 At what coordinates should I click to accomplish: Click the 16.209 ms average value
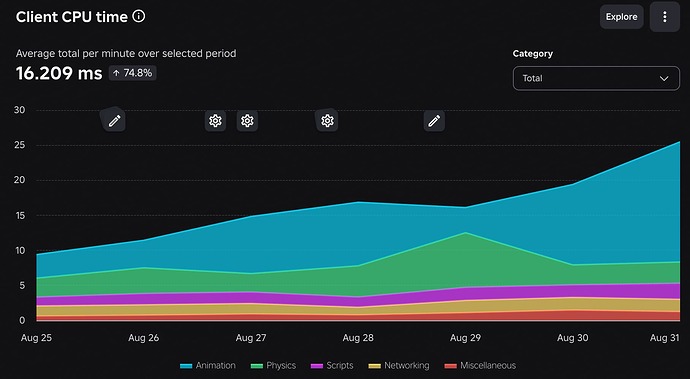(59, 74)
